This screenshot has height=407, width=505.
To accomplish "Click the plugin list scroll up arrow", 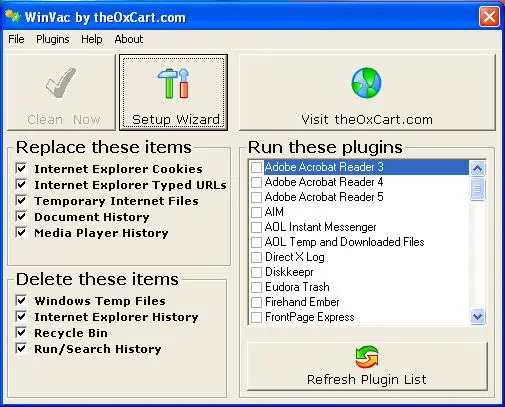I will point(477,168).
